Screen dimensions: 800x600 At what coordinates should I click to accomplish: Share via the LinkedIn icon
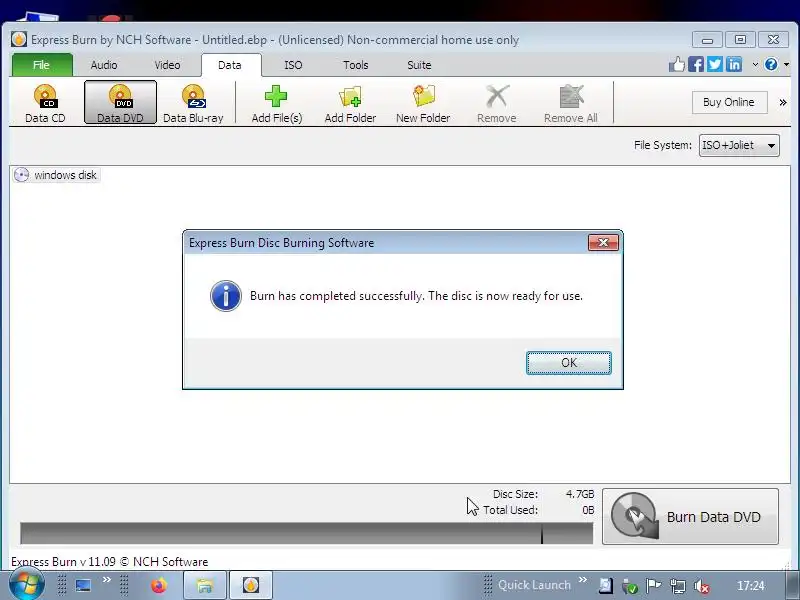point(734,64)
